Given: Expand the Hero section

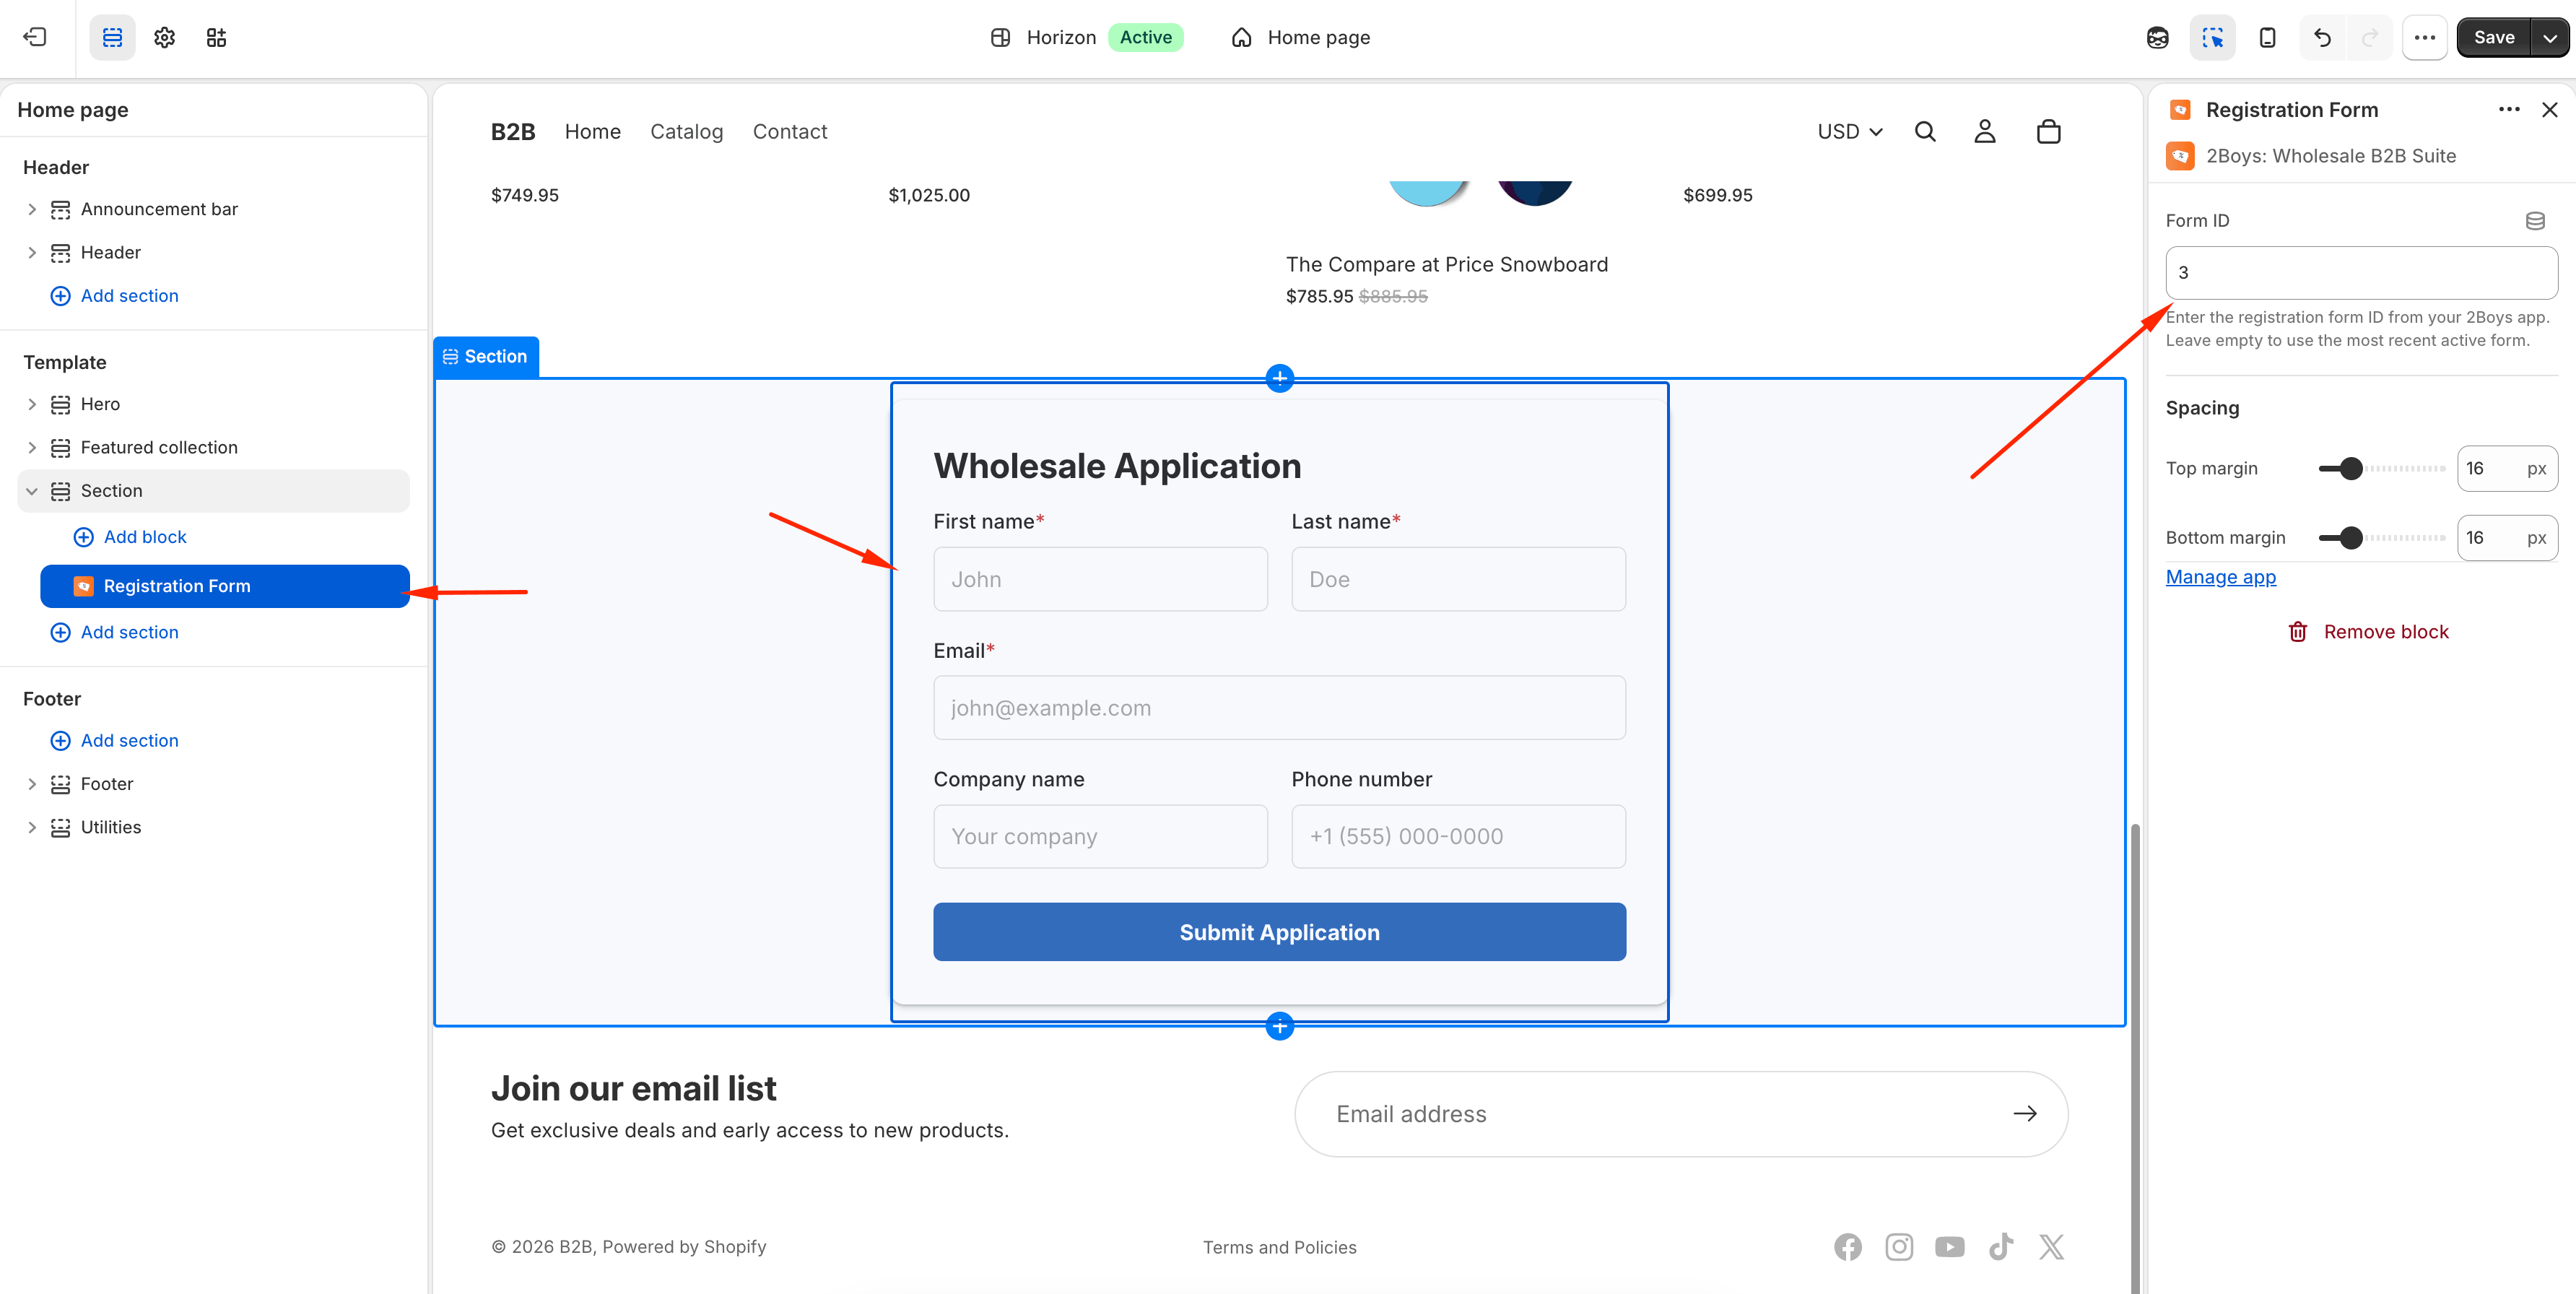Looking at the screenshot, I should [32, 404].
